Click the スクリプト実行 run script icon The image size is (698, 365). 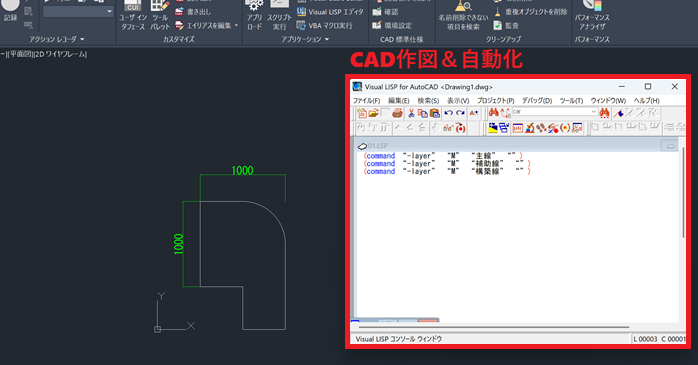point(279,16)
